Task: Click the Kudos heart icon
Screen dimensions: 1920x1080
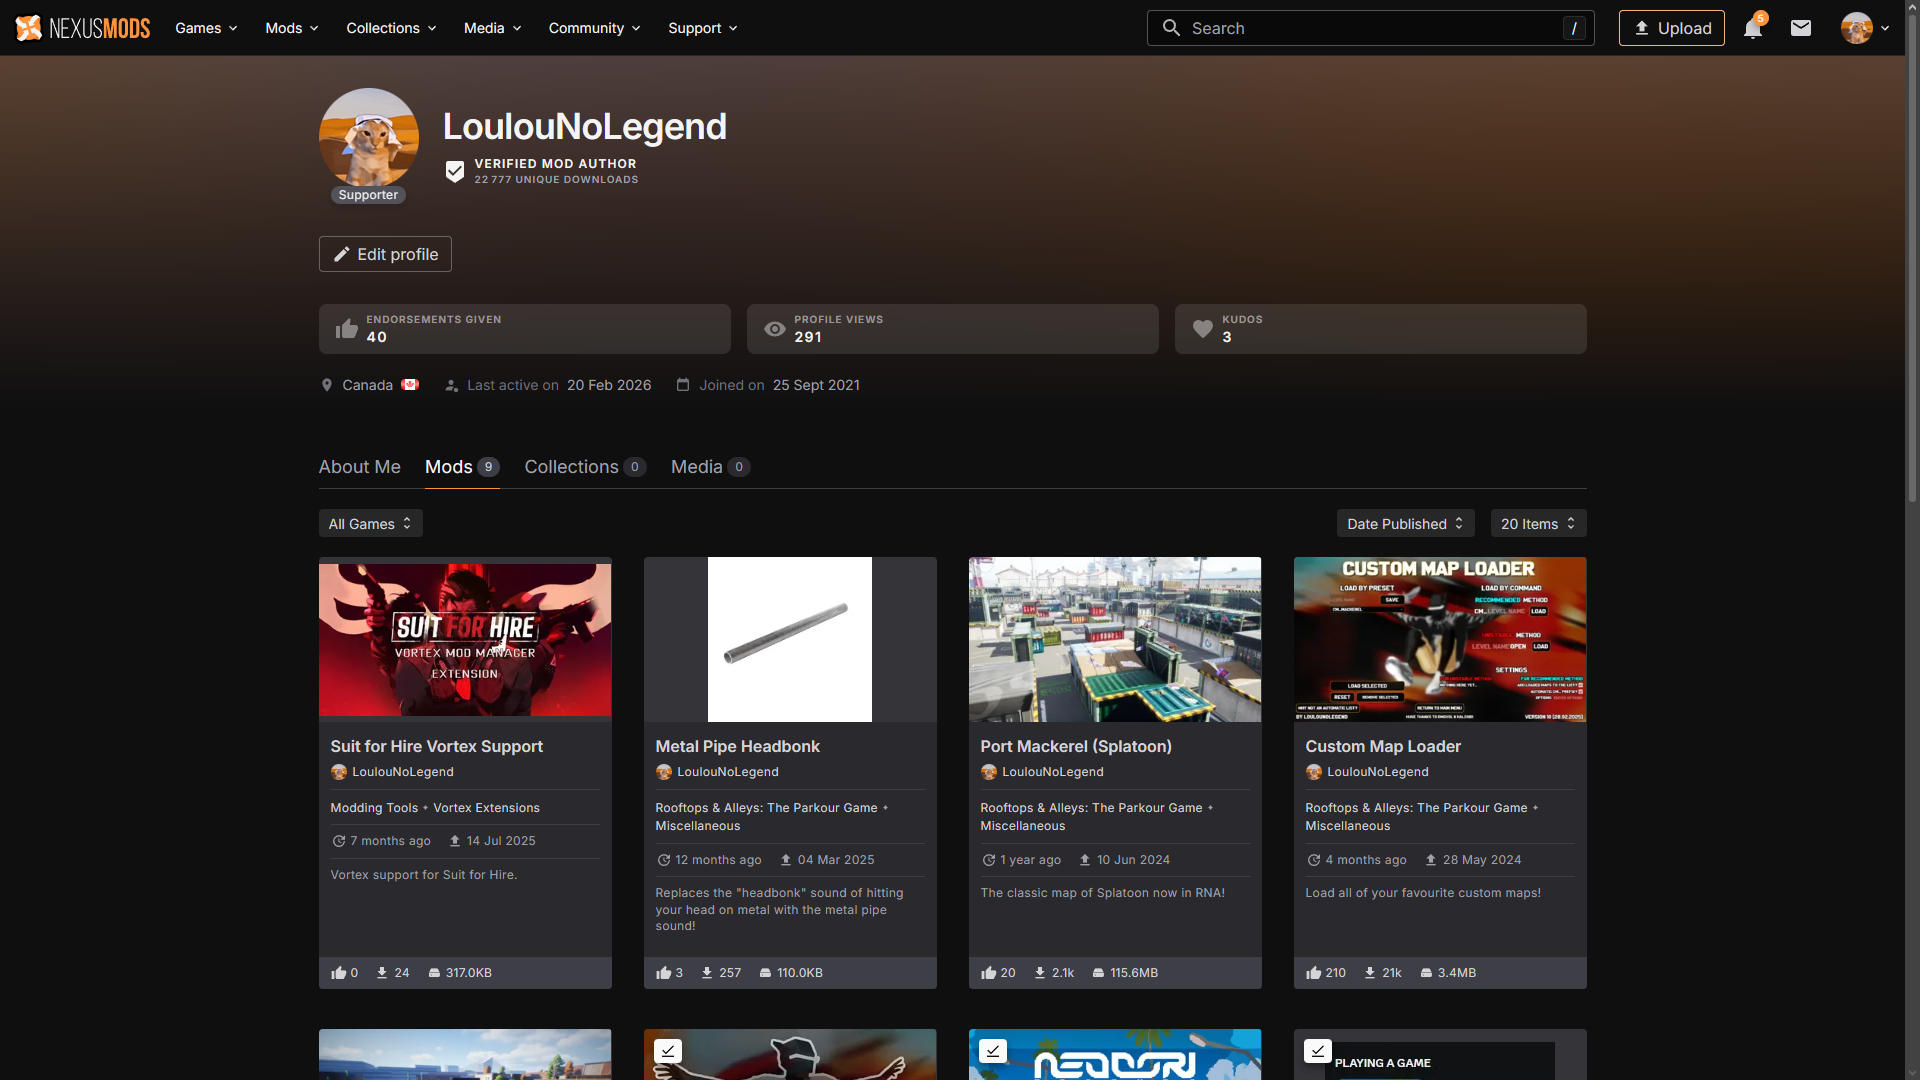Action: coord(1202,329)
